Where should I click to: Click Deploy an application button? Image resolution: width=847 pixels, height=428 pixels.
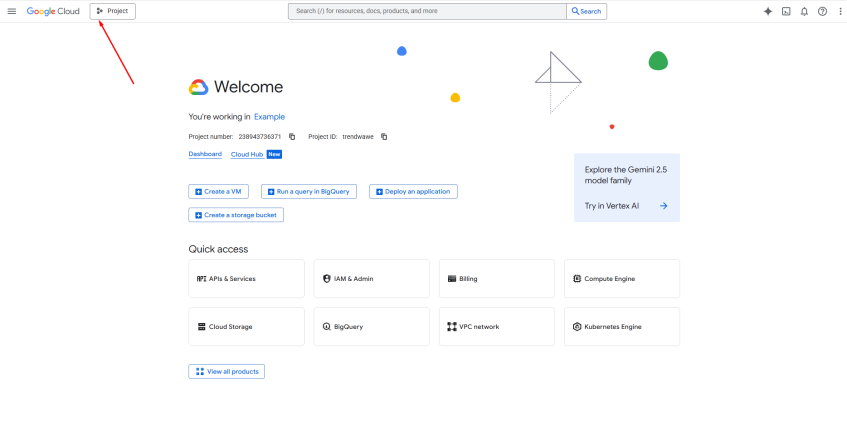(413, 191)
